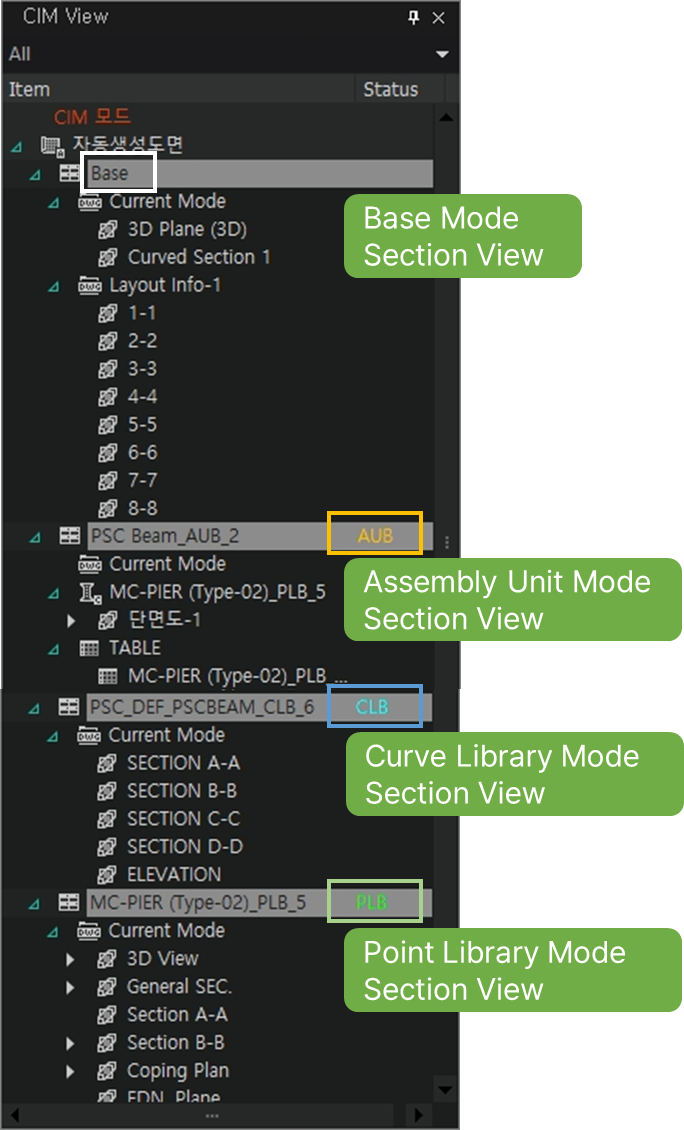Image resolution: width=684 pixels, height=1130 pixels.
Task: Click the 3-3 section icon
Action: point(107,369)
